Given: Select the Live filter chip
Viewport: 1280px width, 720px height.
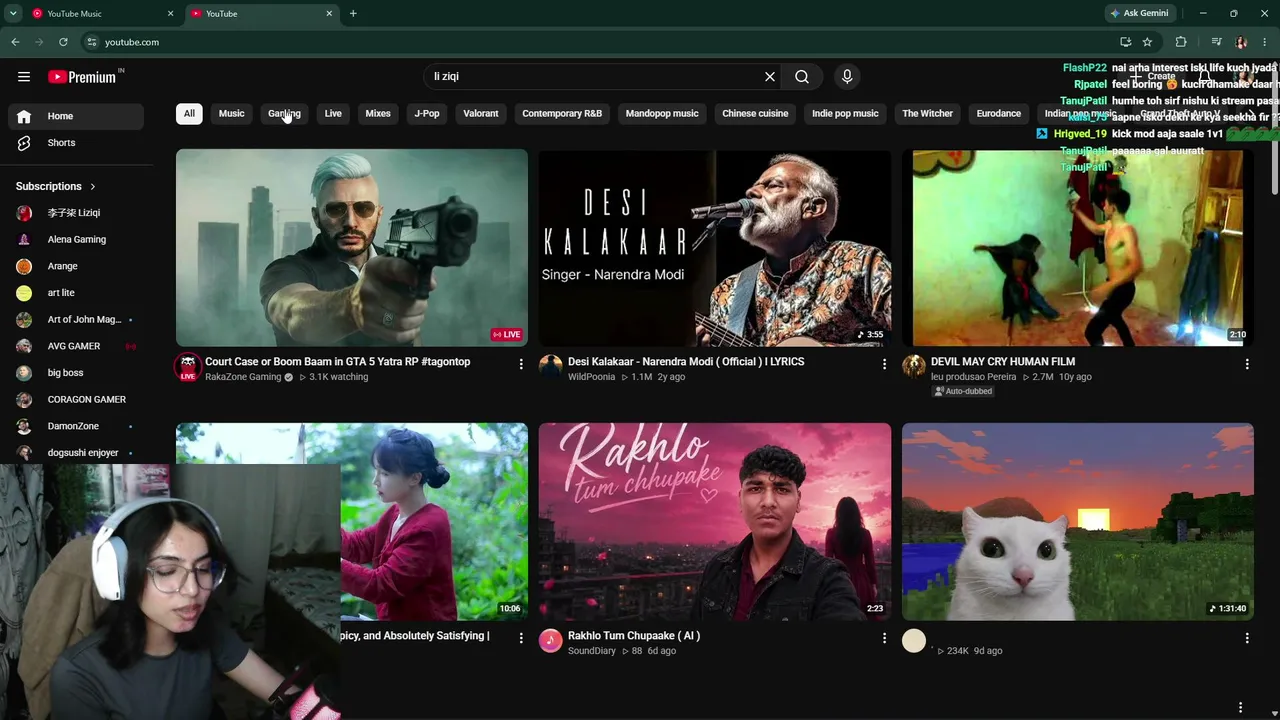Looking at the screenshot, I should pyautogui.click(x=333, y=114).
